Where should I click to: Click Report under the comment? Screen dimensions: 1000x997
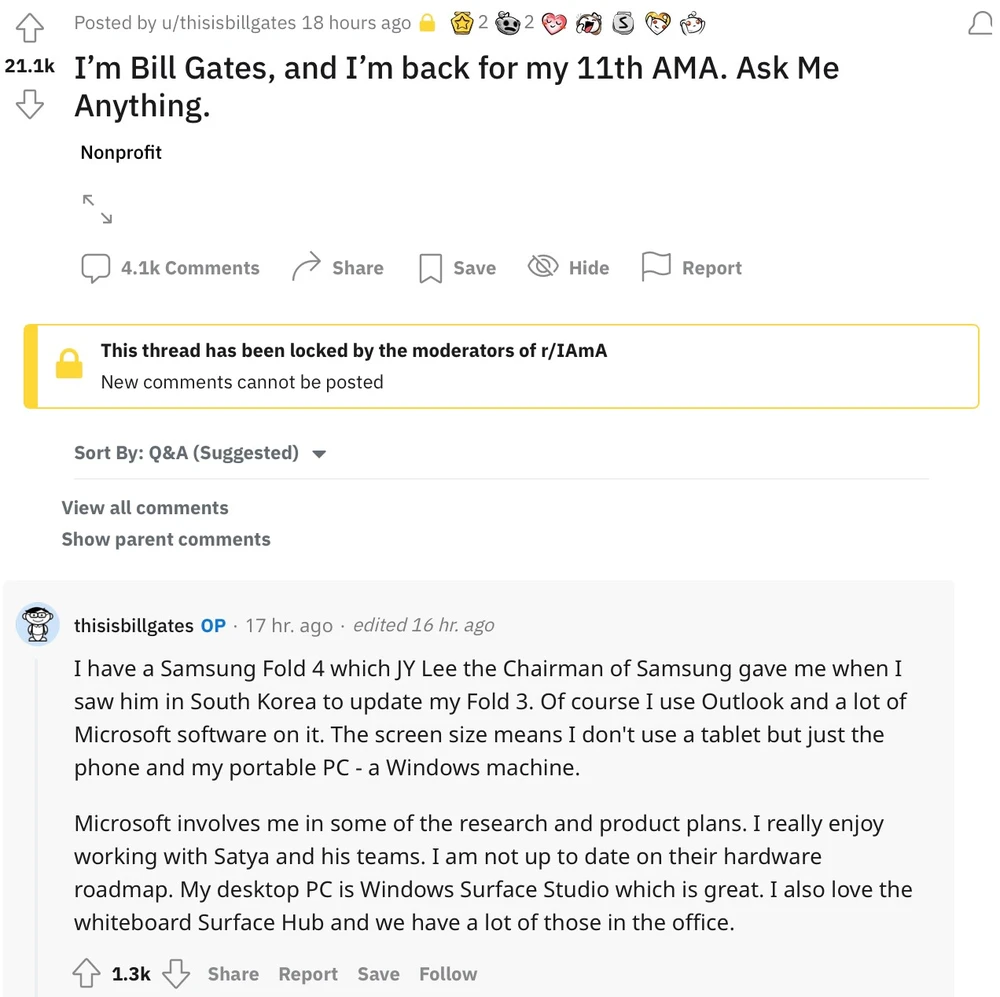pyautogui.click(x=308, y=973)
